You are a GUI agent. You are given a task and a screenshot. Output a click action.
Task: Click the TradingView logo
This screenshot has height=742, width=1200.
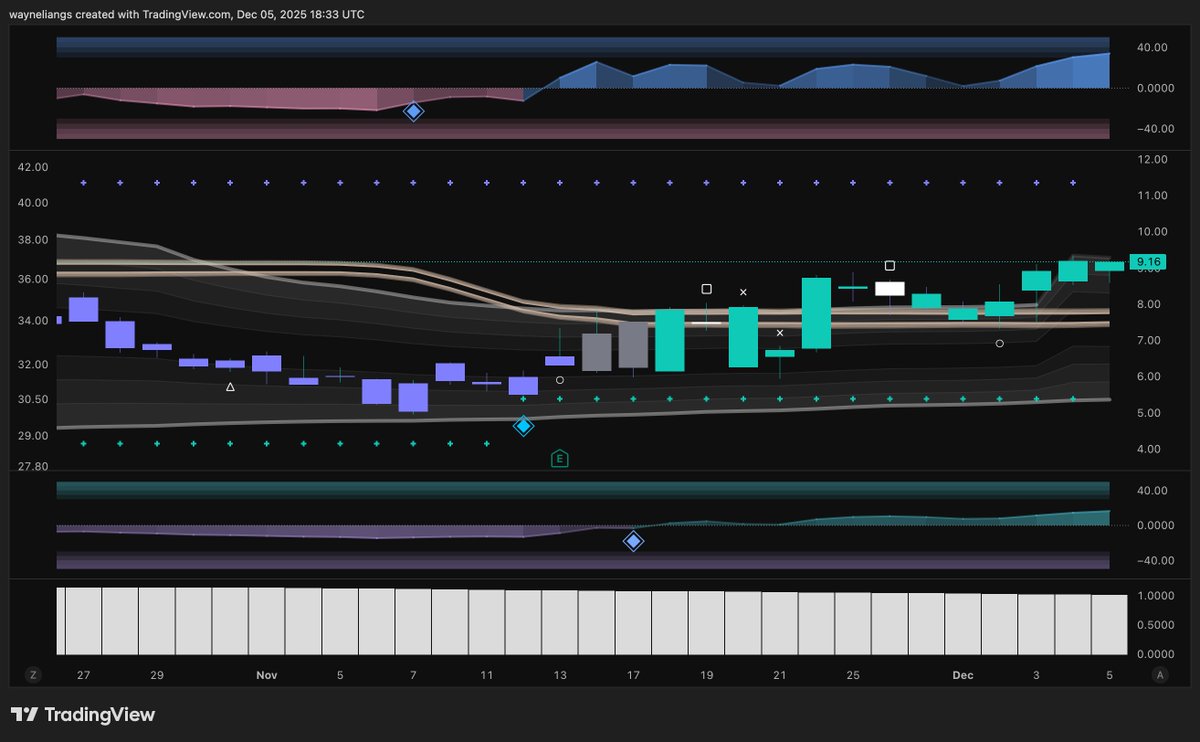tap(83, 715)
